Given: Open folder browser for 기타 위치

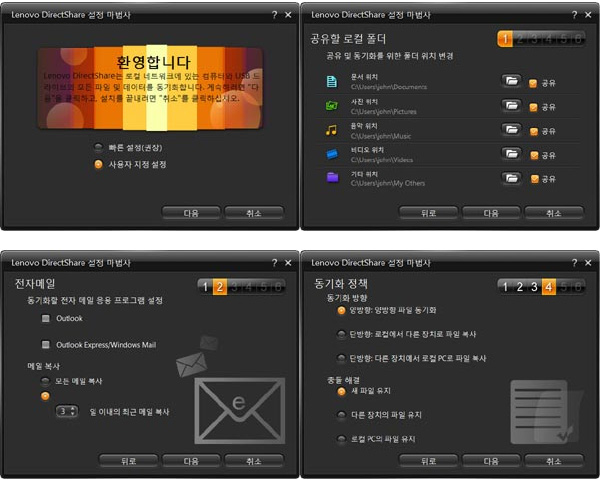Looking at the screenshot, I should 511,178.
